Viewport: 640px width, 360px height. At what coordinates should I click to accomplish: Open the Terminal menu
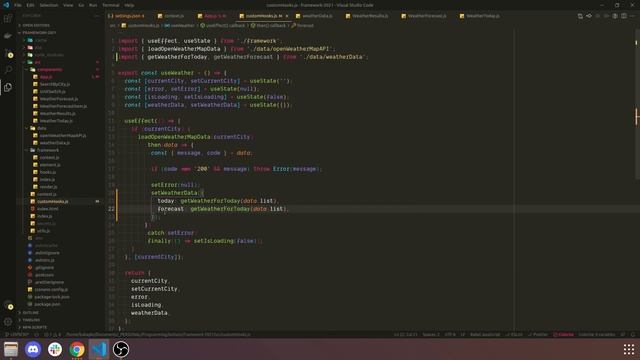point(111,5)
